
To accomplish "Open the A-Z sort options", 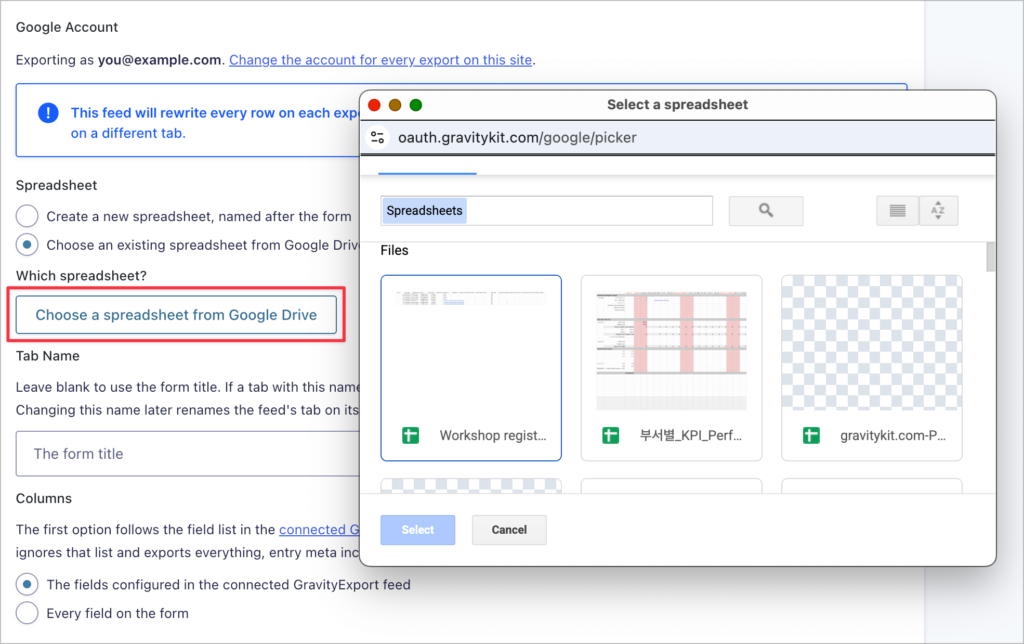I will point(938,210).
